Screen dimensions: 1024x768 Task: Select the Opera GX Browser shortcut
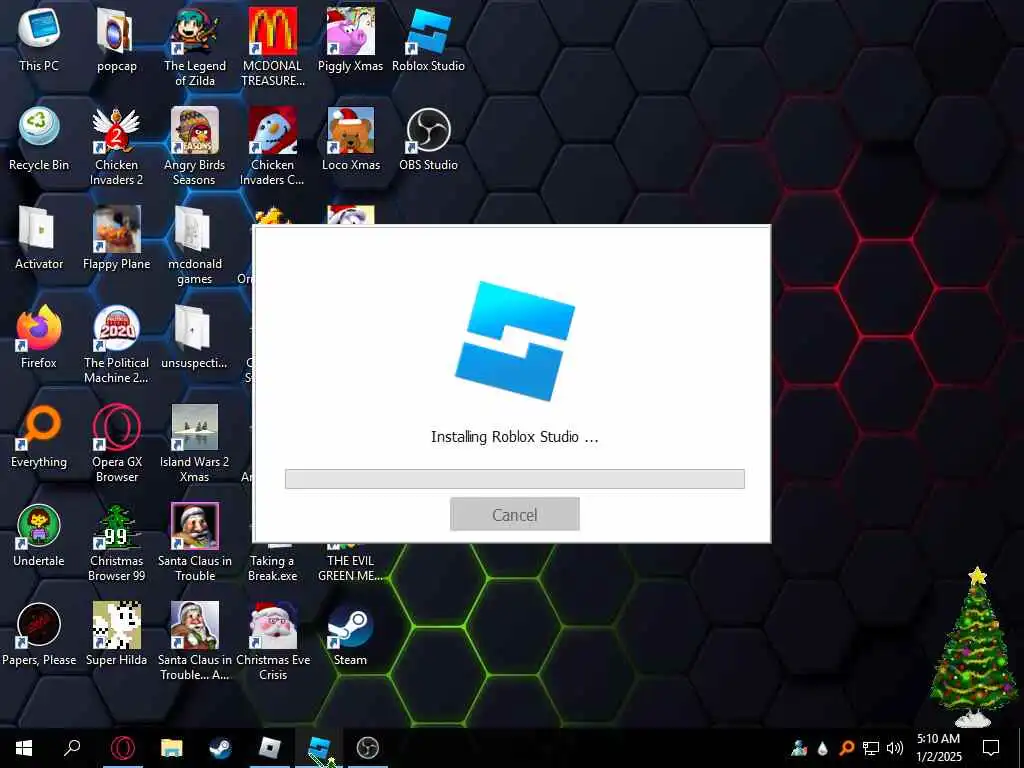[117, 443]
